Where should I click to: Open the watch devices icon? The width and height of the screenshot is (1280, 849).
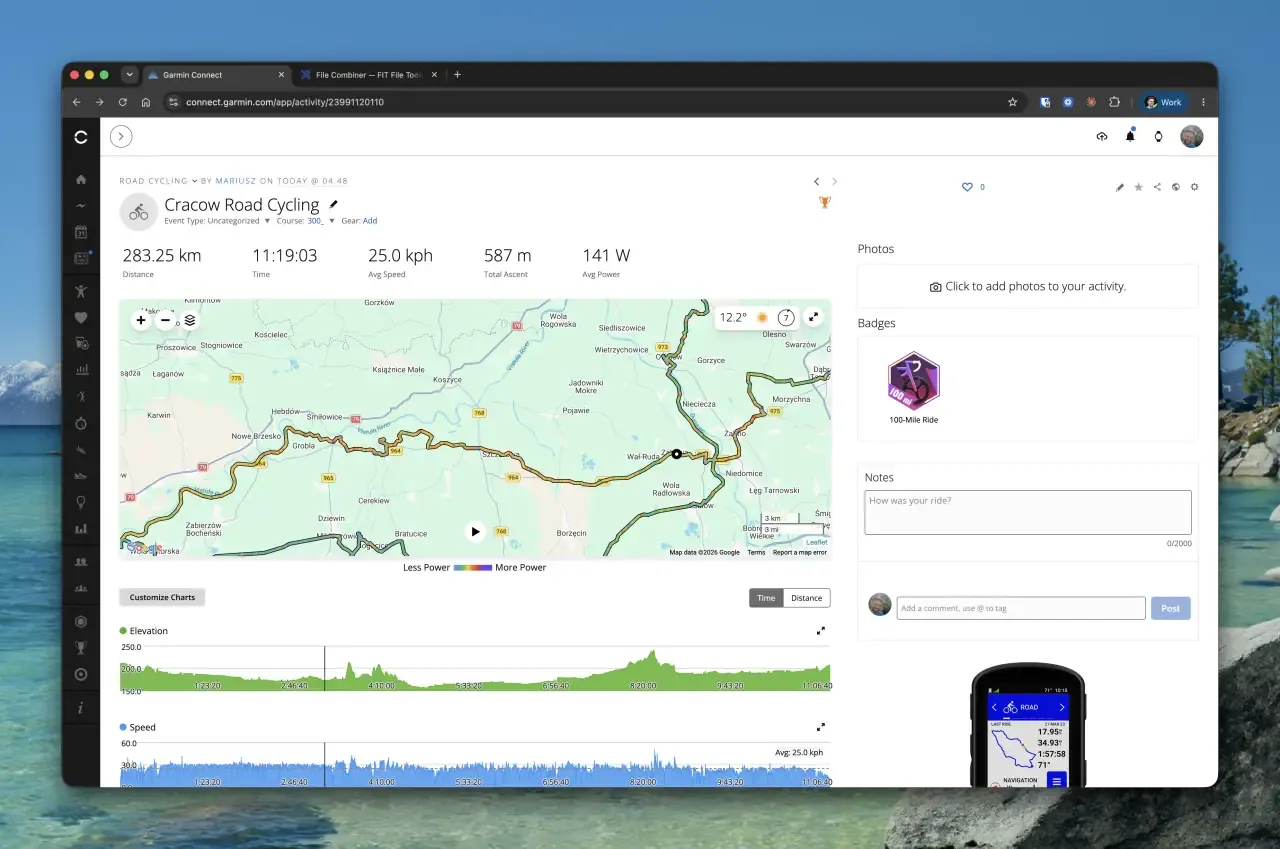coord(1158,137)
